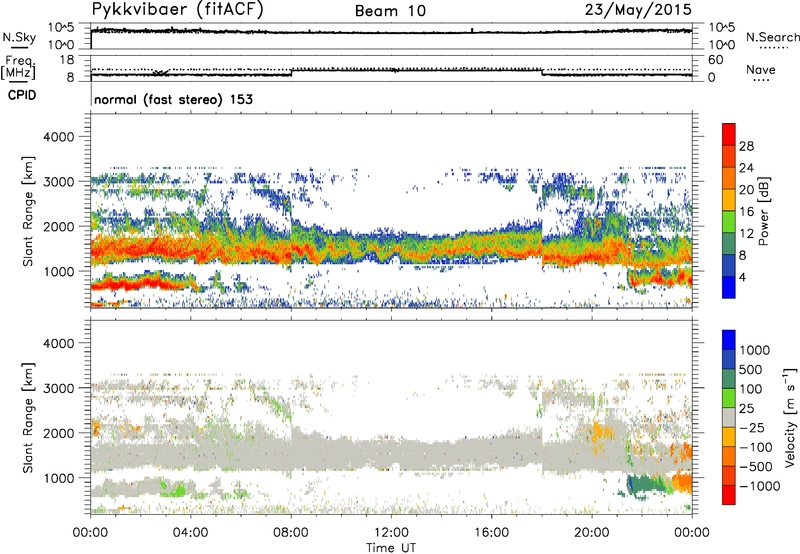Click the "10^0" label beside N.Sky
The height and width of the screenshot is (554, 800).
click(x=61, y=45)
